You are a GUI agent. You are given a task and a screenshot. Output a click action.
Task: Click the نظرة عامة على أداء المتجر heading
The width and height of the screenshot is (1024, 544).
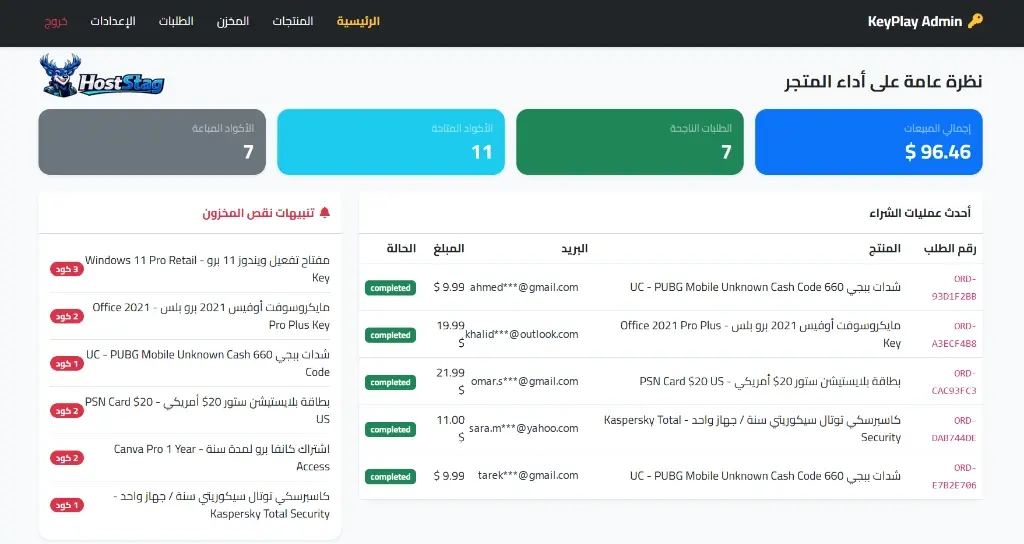pyautogui.click(x=884, y=82)
